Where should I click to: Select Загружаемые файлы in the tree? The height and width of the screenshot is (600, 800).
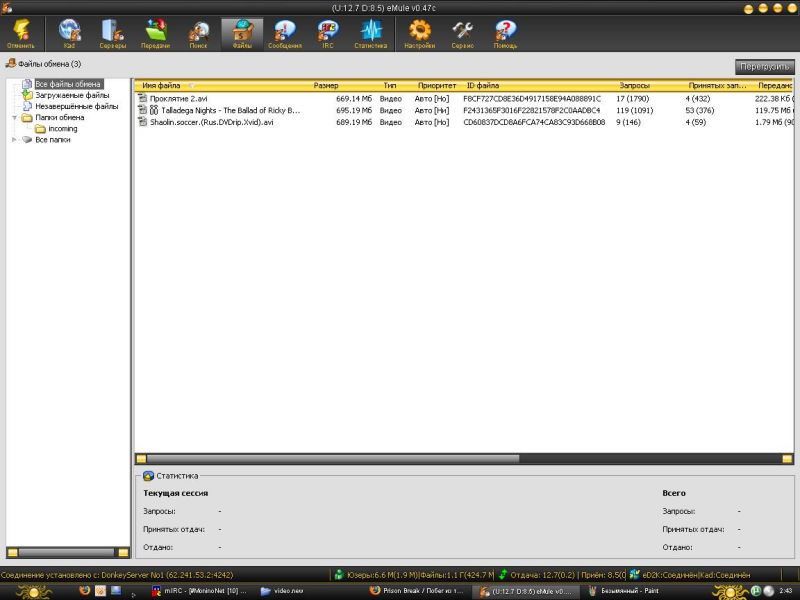(72, 95)
